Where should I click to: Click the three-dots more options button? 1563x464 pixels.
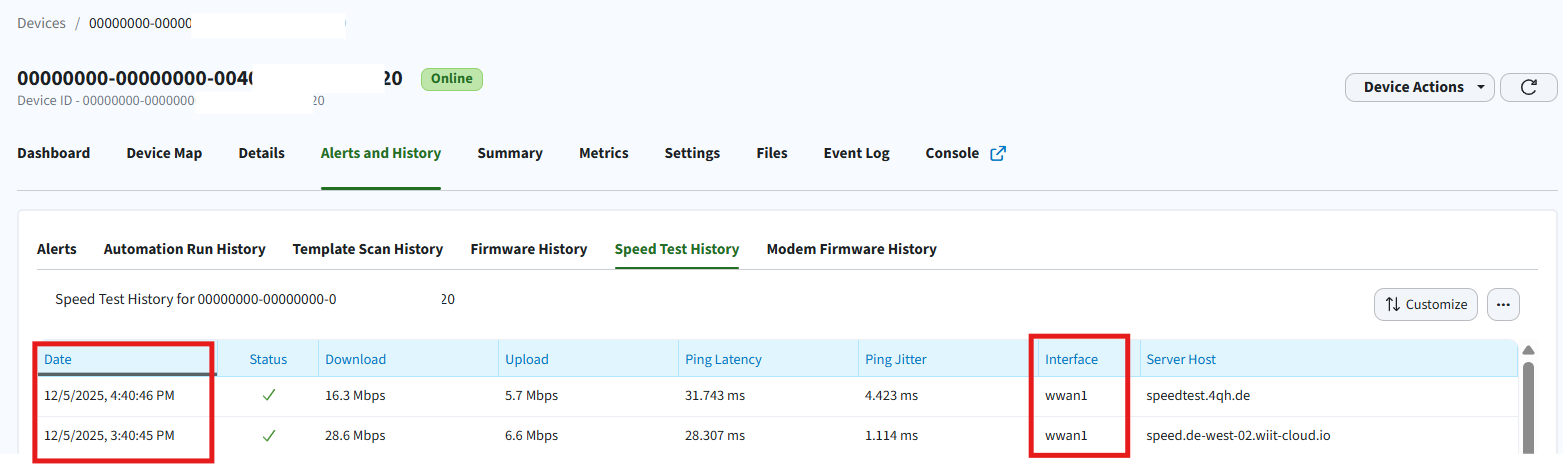coord(1503,305)
